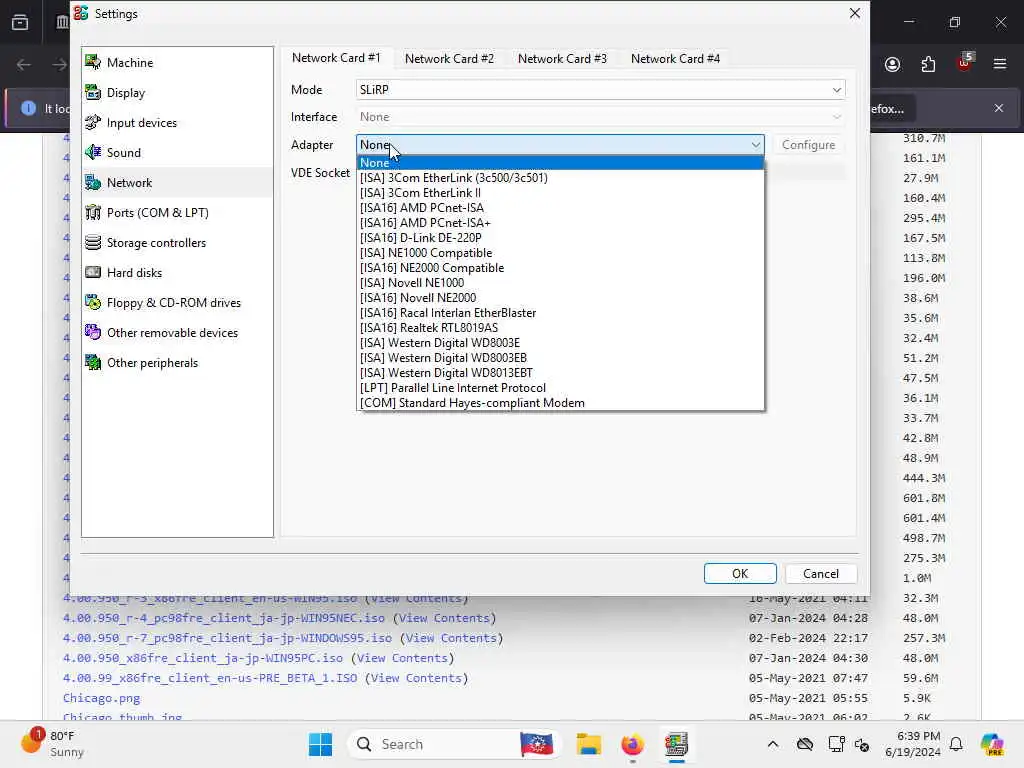Switch to Network Card #2 tab
The image size is (1024, 768).
click(x=449, y=59)
